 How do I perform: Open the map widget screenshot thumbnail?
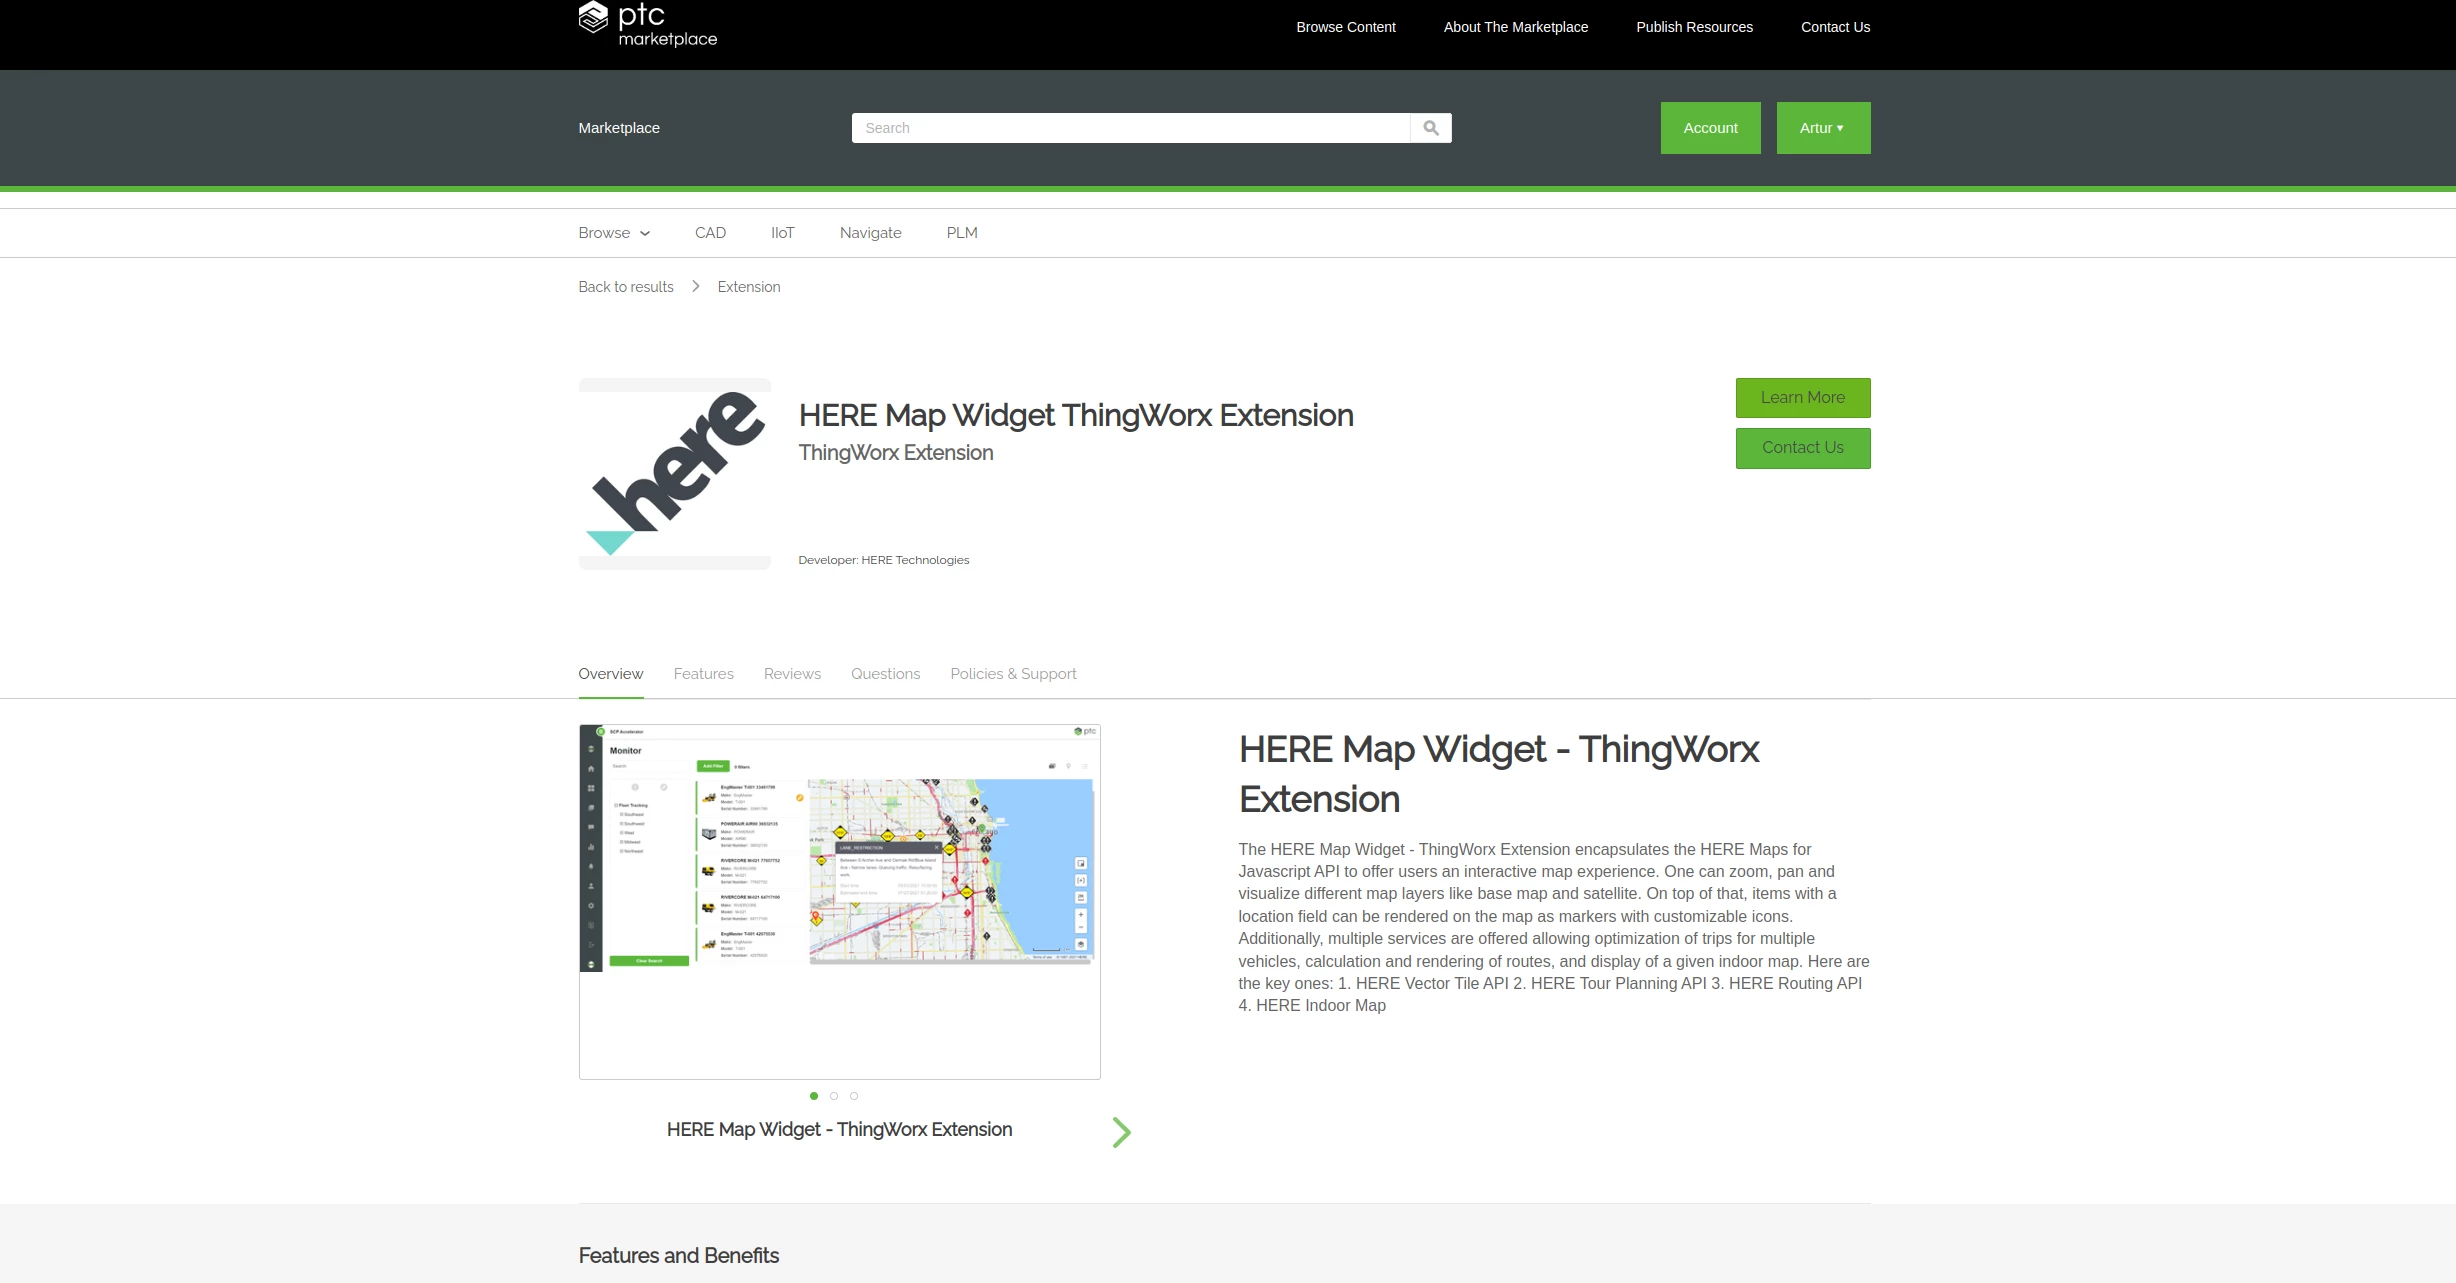pos(839,900)
